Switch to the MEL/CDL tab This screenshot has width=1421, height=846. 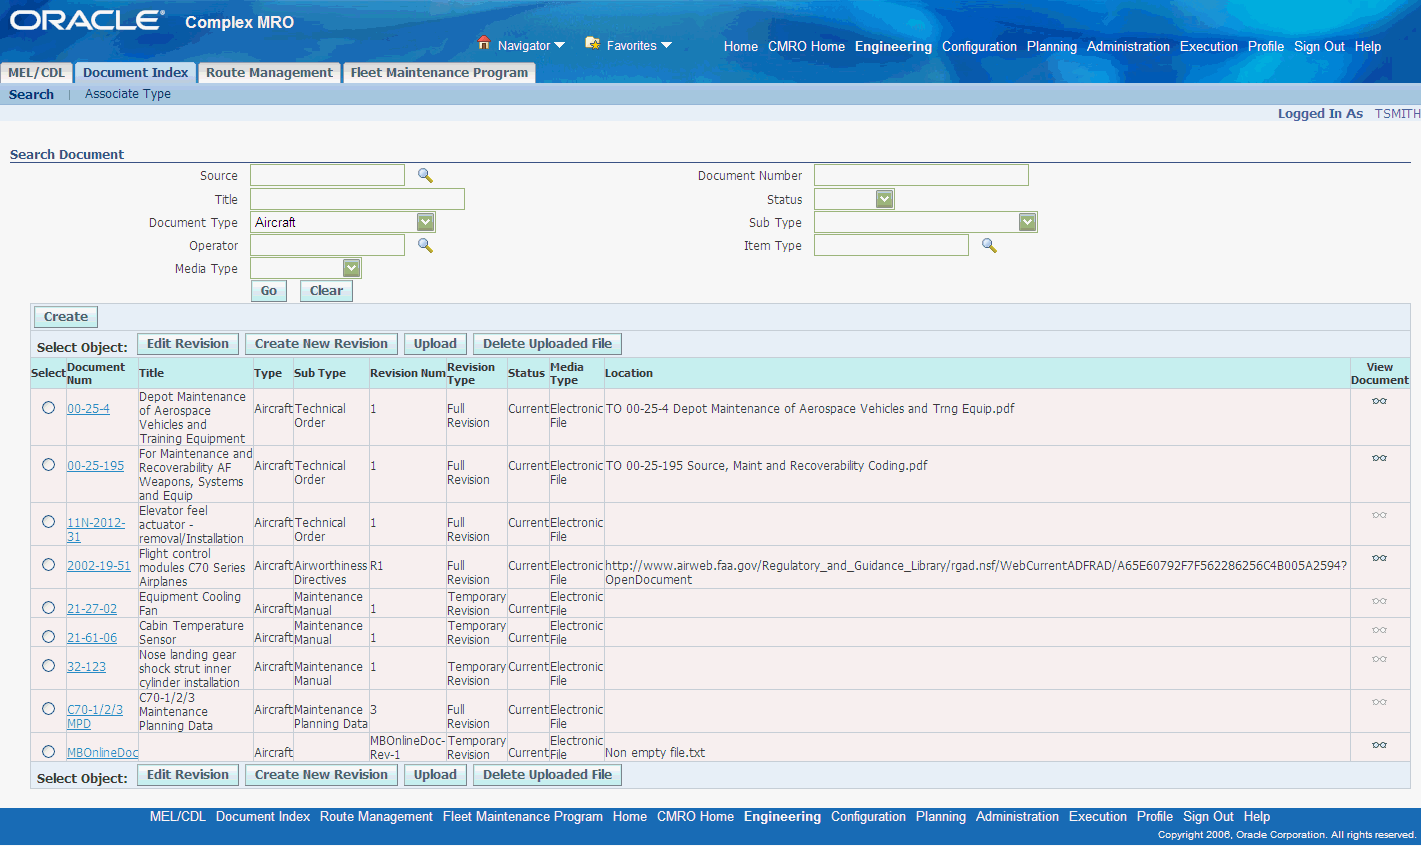36,73
